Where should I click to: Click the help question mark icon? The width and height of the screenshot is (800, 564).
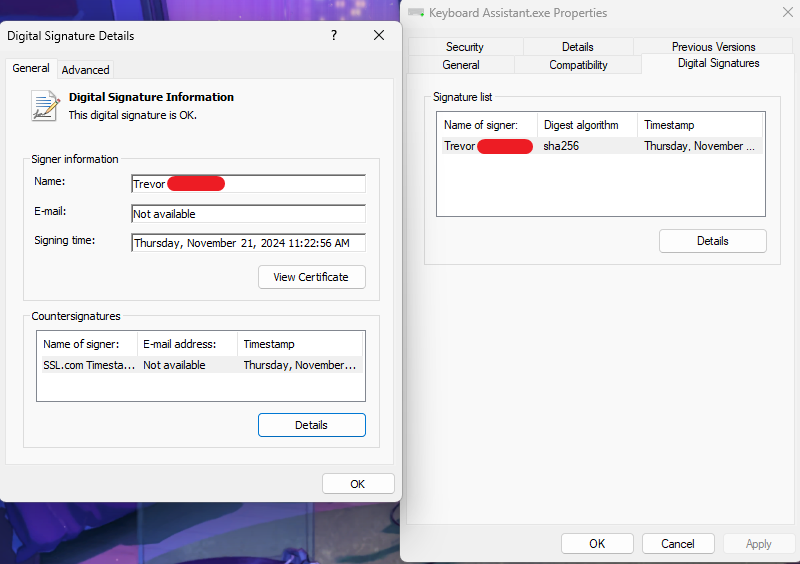(334, 35)
